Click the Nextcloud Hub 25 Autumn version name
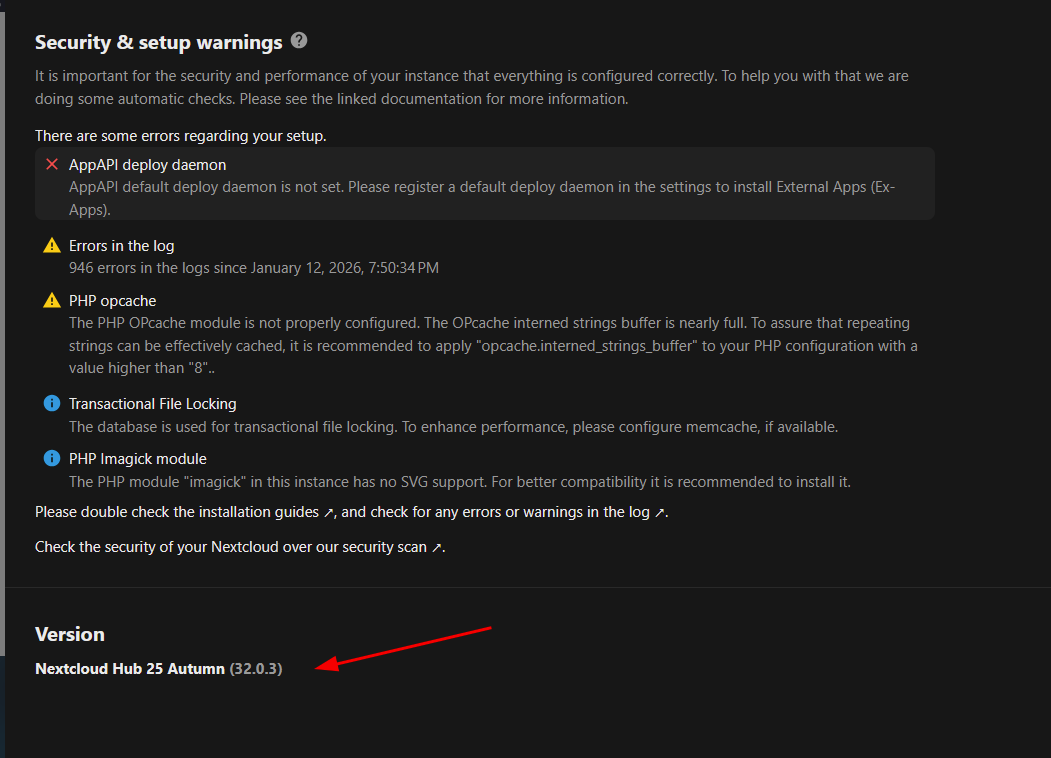 pos(130,668)
